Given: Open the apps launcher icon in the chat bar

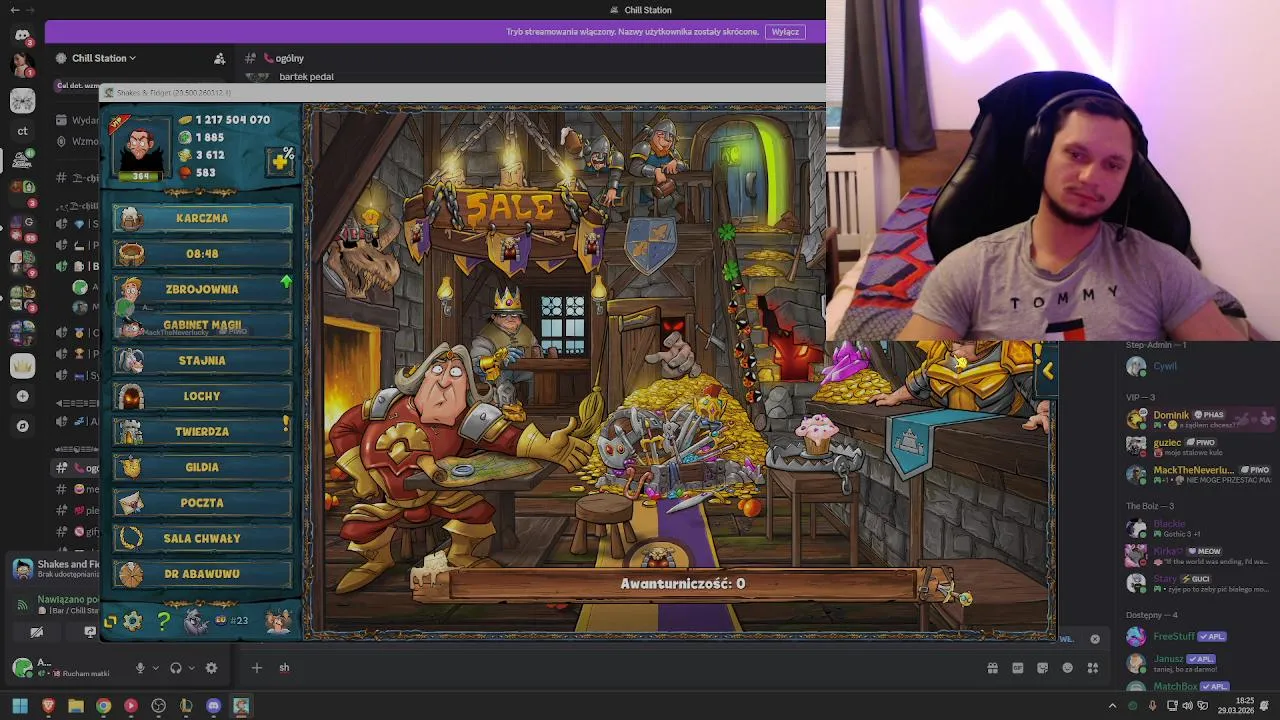Looking at the screenshot, I should pyautogui.click(x=1093, y=668).
